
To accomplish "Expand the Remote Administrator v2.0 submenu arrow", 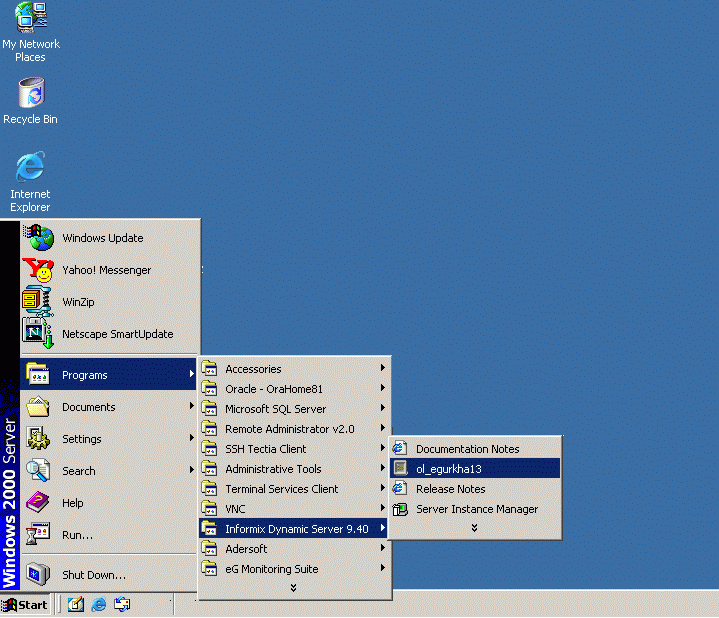I will (x=382, y=428).
